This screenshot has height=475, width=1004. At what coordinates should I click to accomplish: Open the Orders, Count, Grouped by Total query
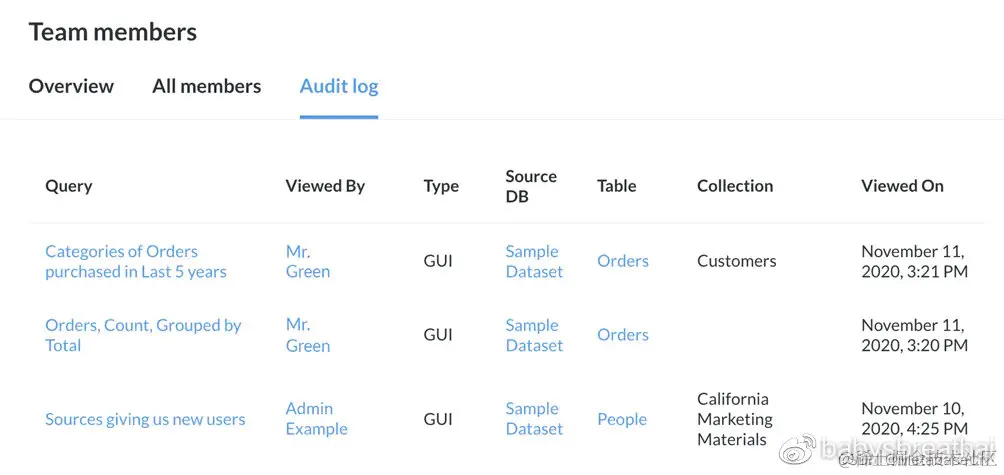(x=143, y=335)
